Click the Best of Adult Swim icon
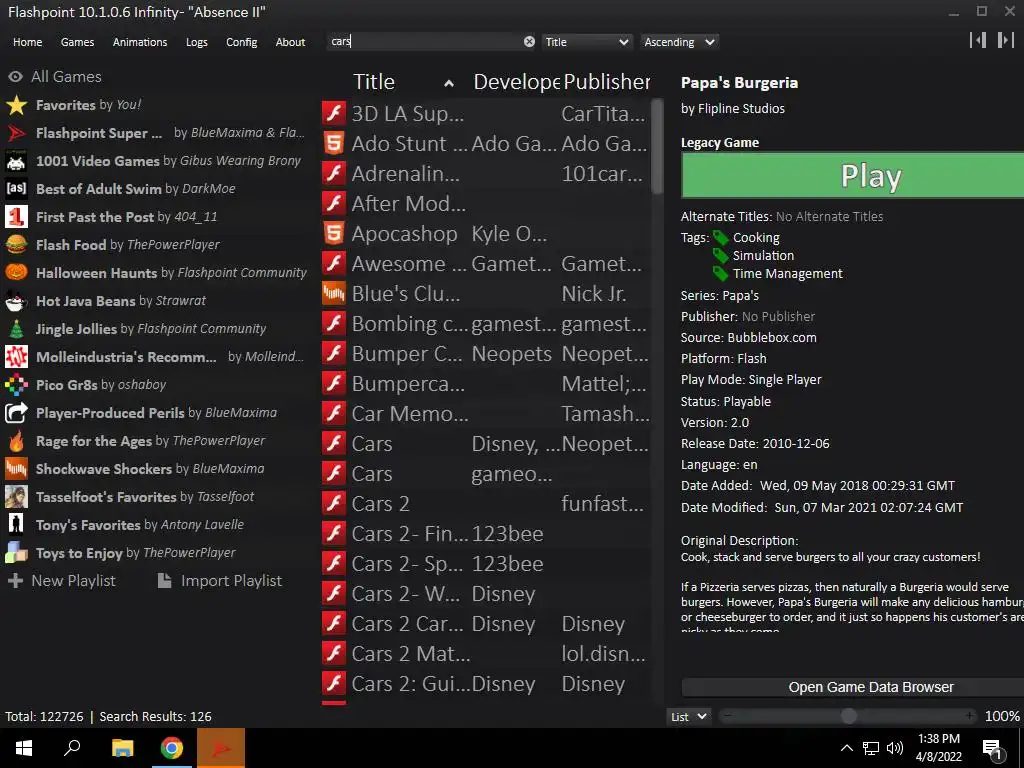The image size is (1024, 768). pyautogui.click(x=16, y=189)
